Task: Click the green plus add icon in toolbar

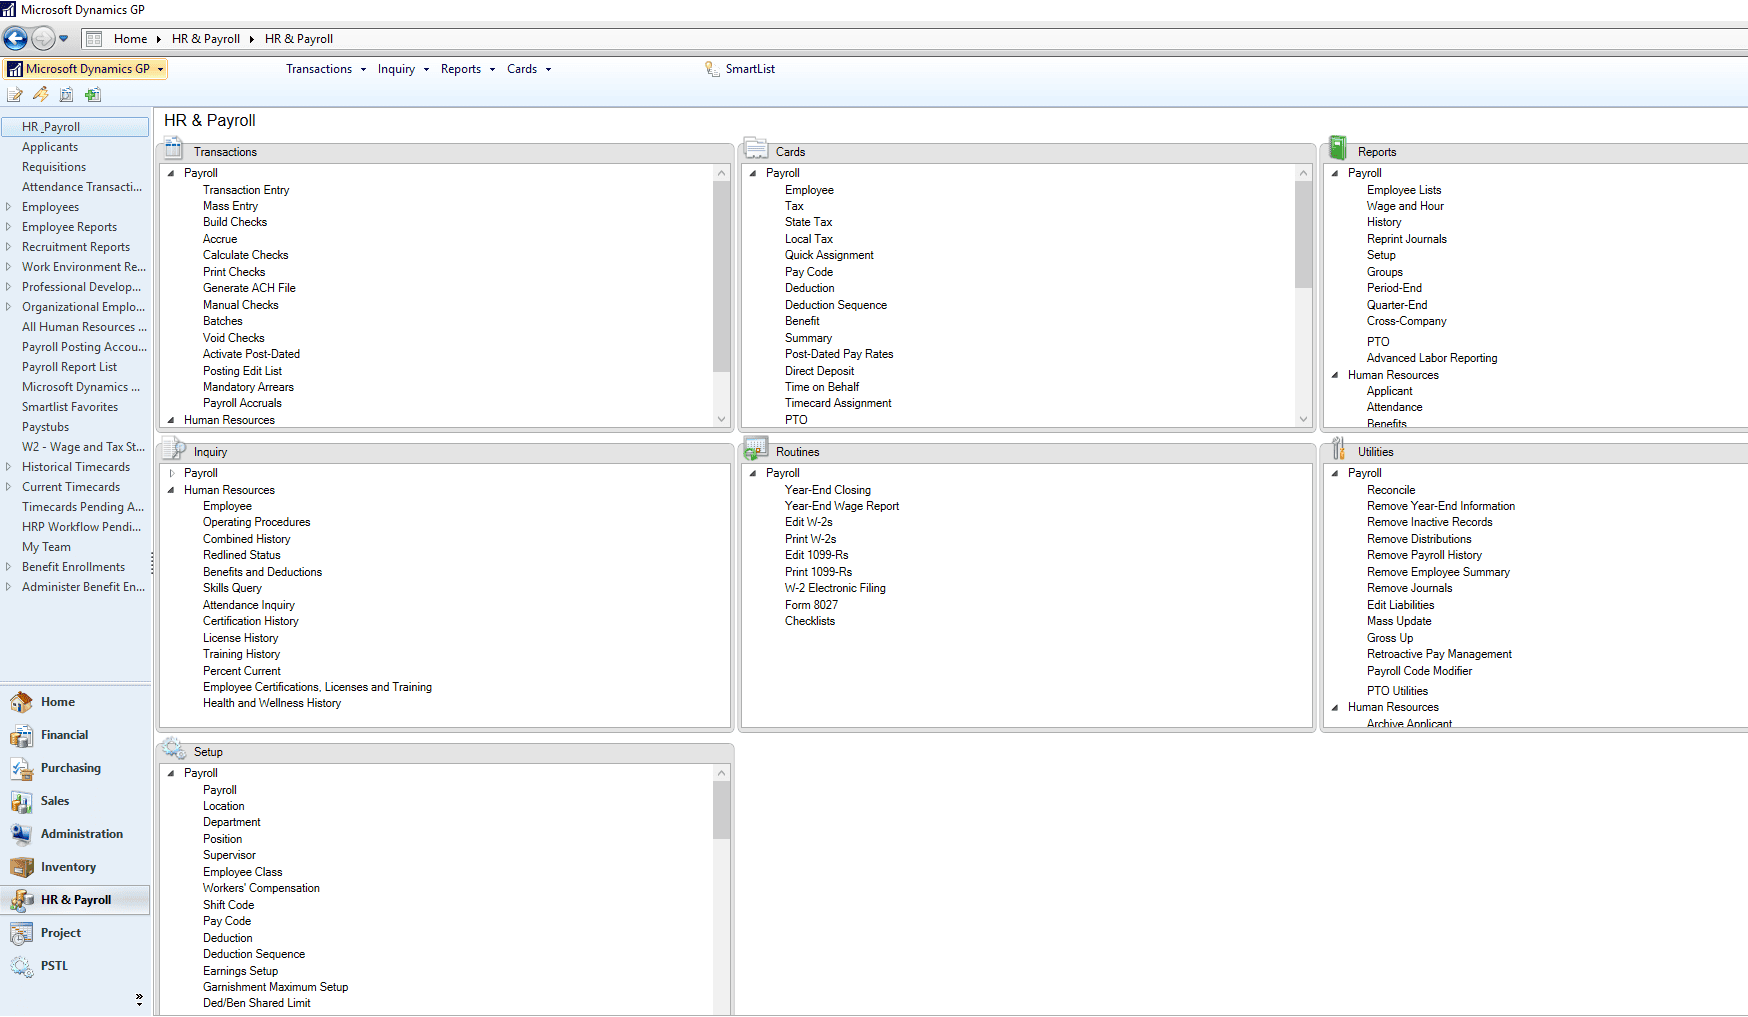Action: [x=93, y=95]
